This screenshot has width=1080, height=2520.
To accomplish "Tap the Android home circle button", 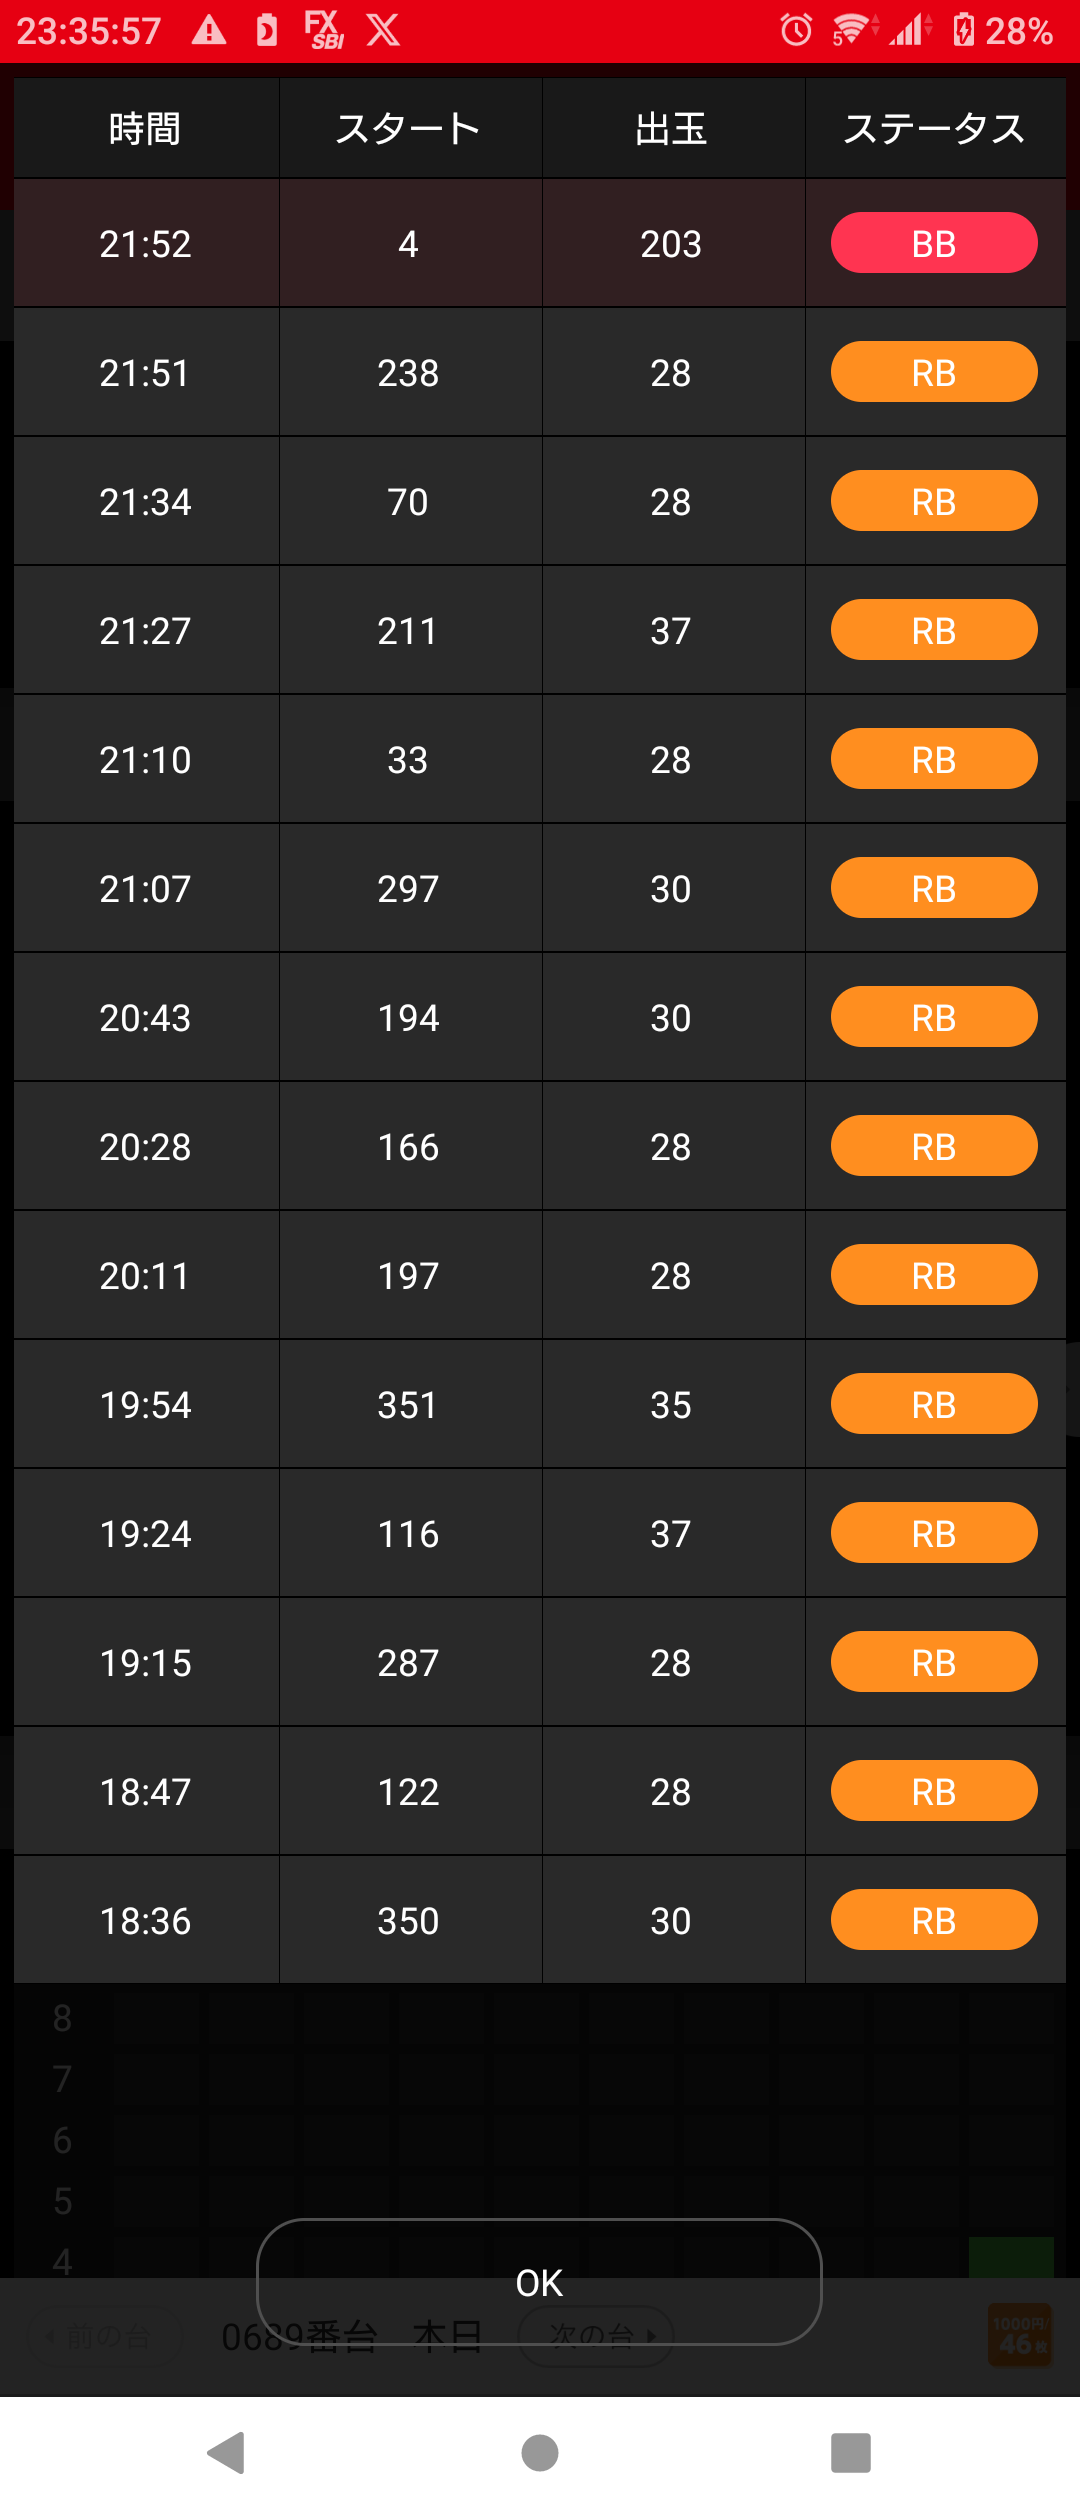I will (540, 2452).
